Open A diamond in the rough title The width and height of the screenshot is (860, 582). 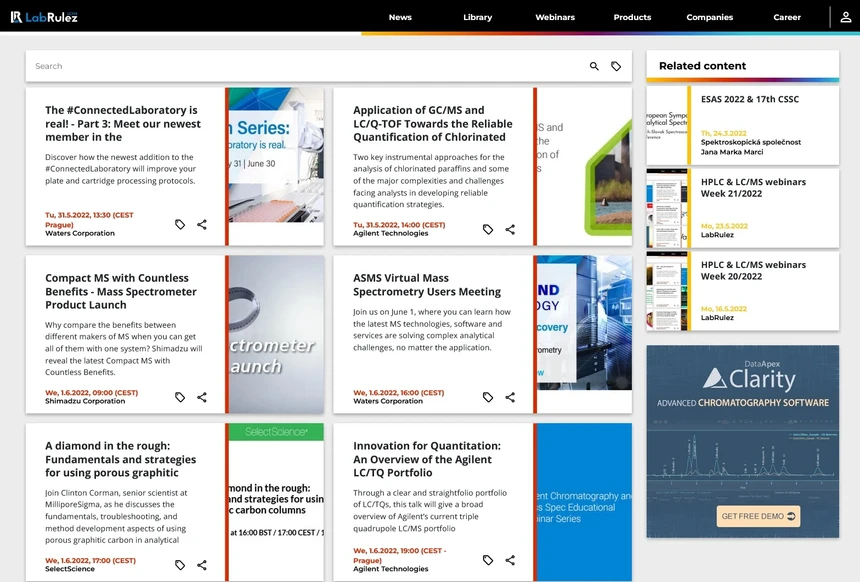tap(121, 459)
